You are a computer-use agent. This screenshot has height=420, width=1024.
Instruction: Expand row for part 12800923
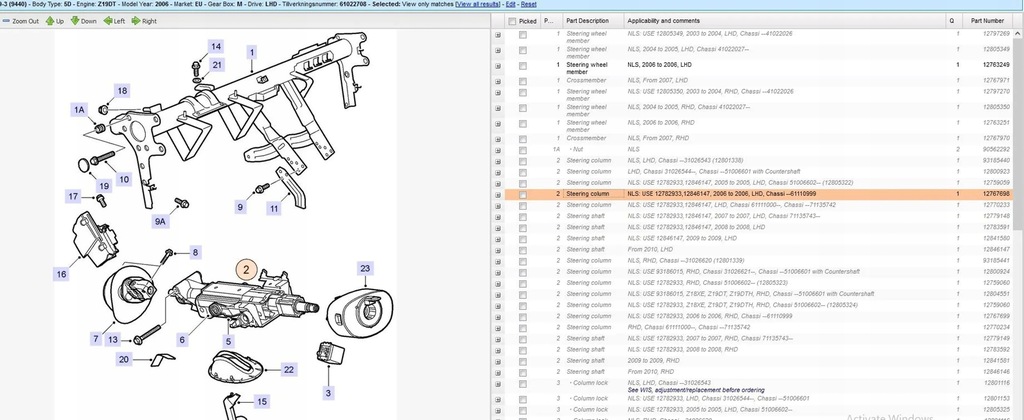pyautogui.click(x=498, y=172)
